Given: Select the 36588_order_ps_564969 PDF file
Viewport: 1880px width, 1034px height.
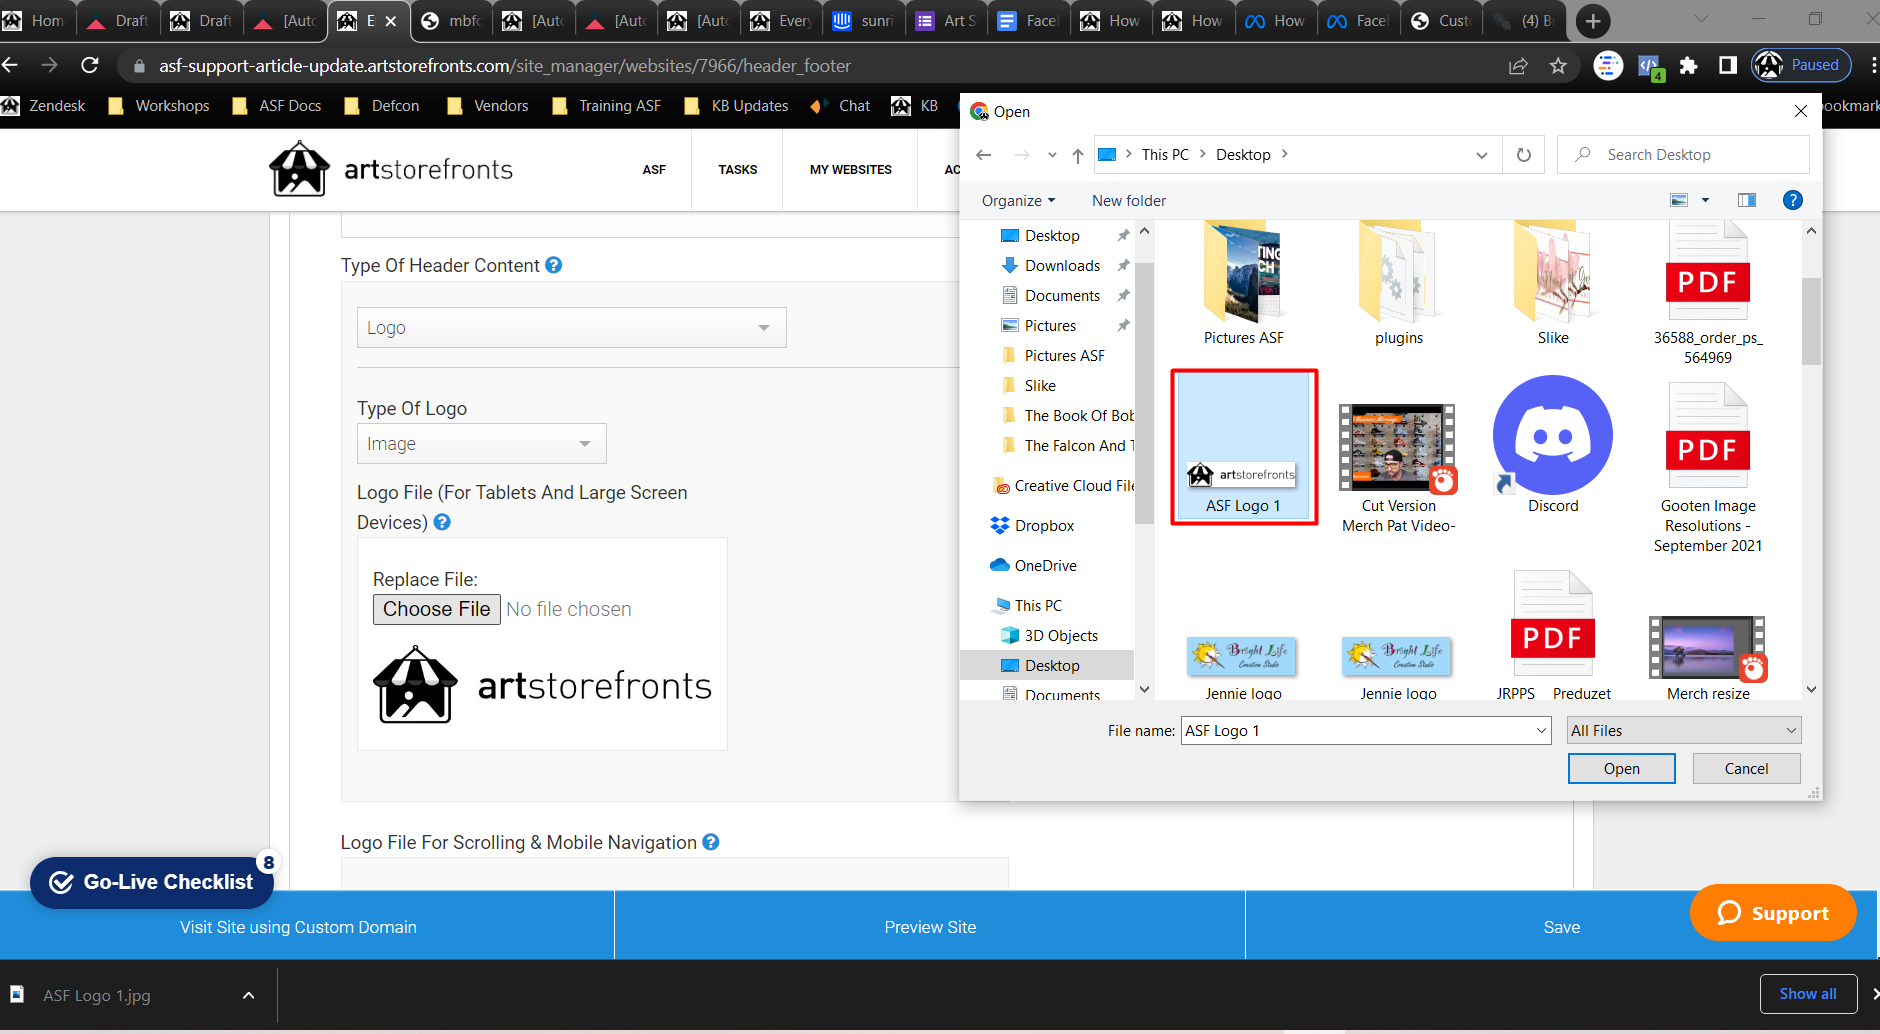Looking at the screenshot, I should 1708,294.
